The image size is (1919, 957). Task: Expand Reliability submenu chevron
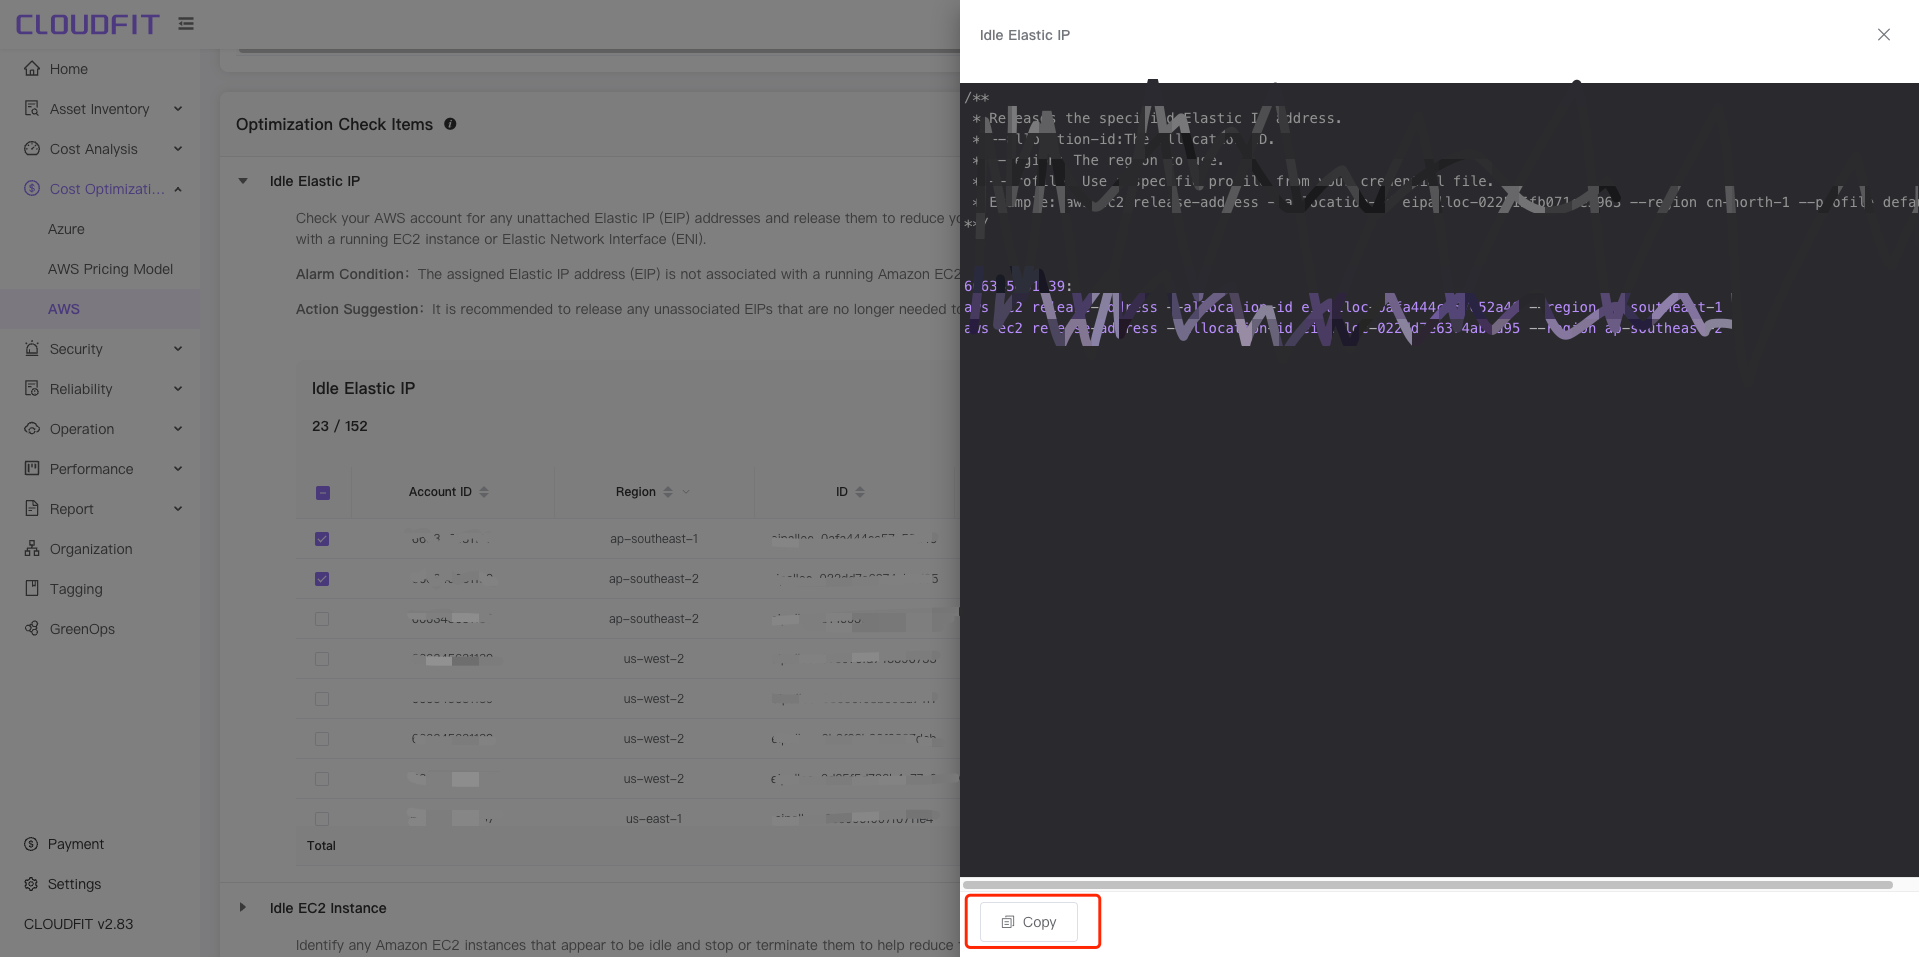(178, 388)
